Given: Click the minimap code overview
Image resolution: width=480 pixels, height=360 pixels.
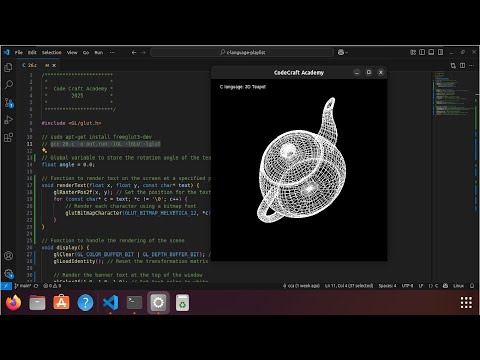Looking at the screenshot, I should [454, 93].
